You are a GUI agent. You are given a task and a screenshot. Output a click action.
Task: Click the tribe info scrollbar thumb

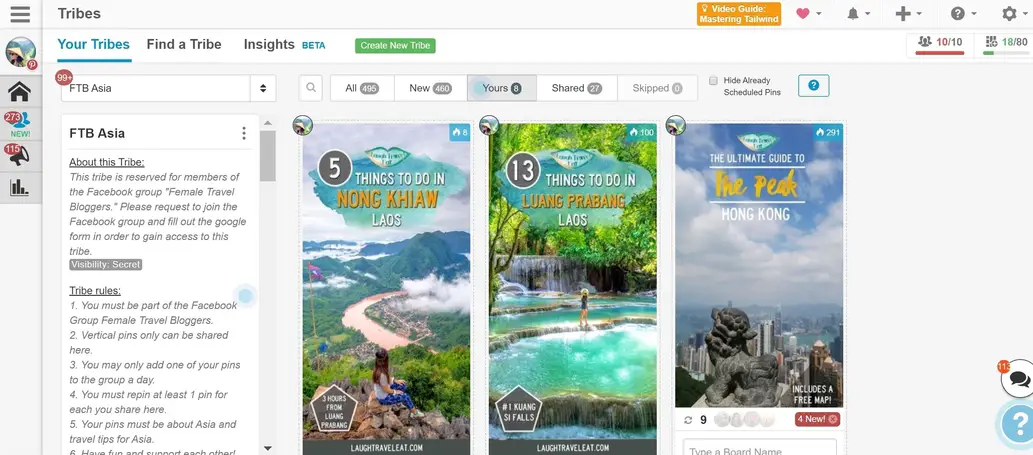[267, 156]
